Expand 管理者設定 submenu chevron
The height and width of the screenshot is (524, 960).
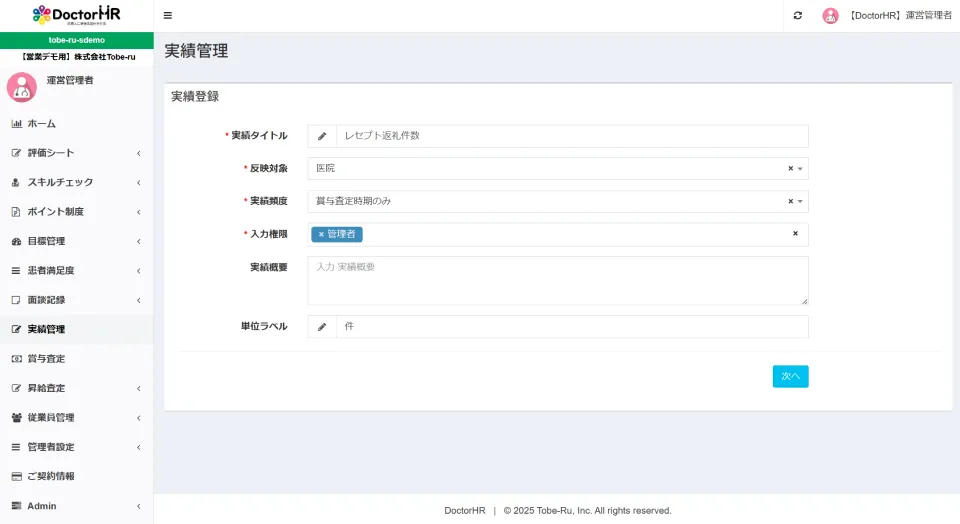click(x=139, y=447)
